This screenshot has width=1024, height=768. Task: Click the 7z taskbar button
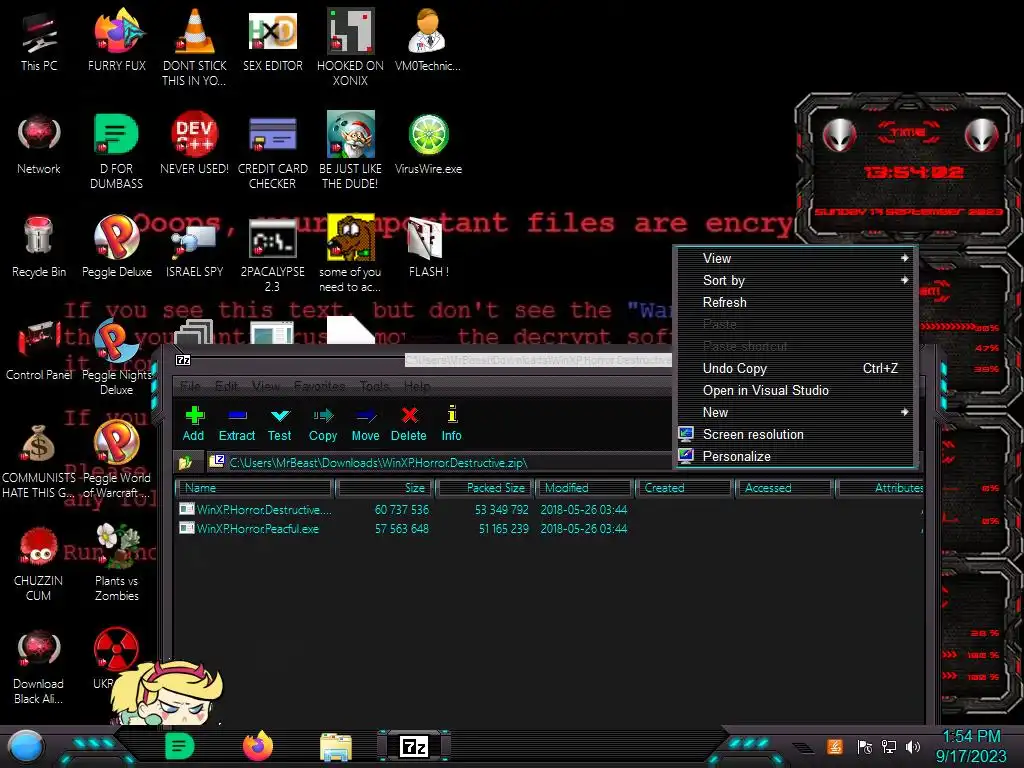click(414, 746)
